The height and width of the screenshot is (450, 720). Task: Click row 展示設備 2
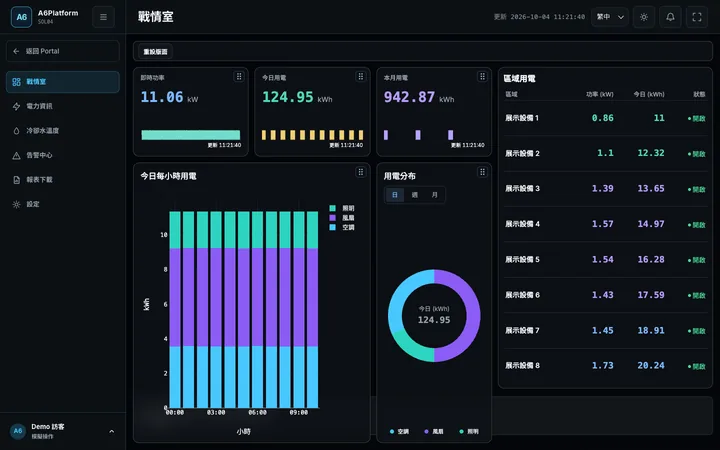pyautogui.click(x=605, y=153)
